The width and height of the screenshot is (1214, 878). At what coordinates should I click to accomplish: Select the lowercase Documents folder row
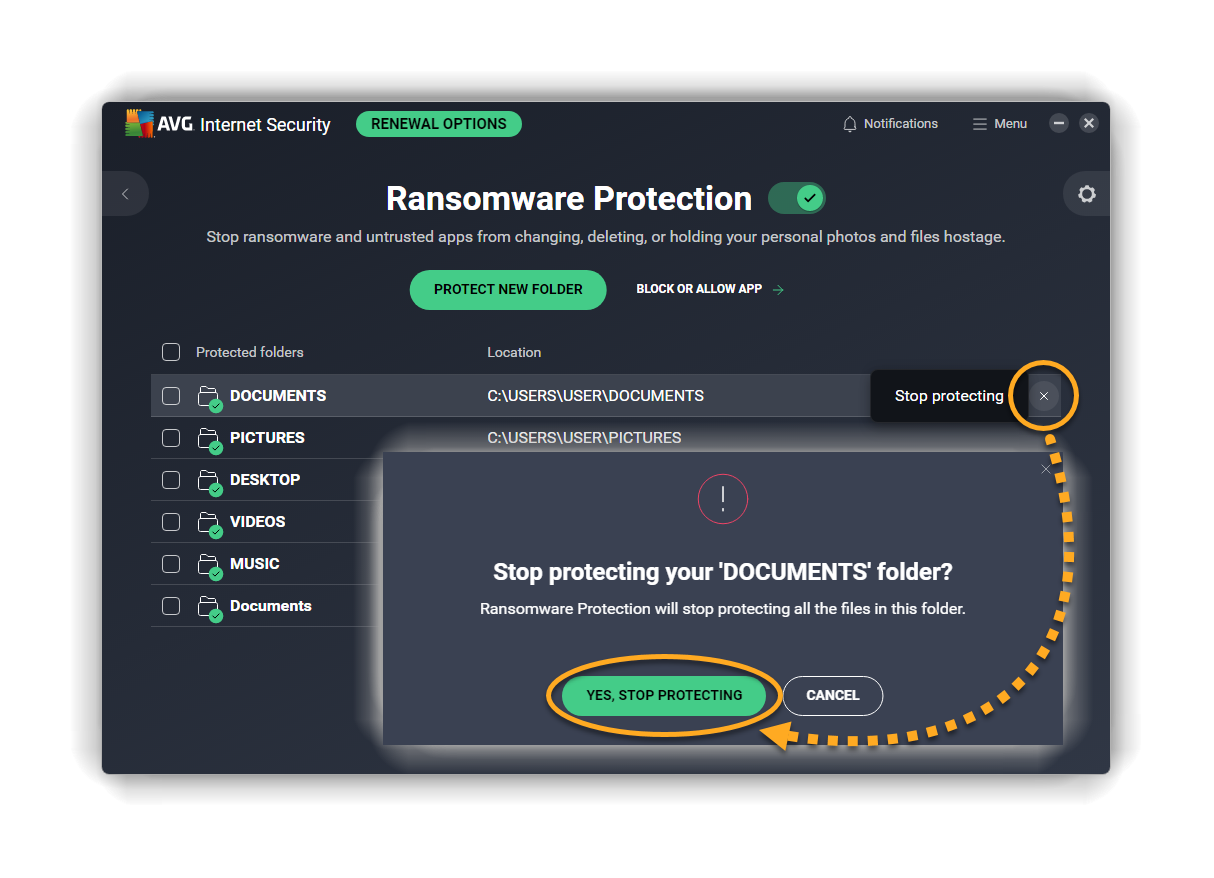pyautogui.click(x=270, y=606)
